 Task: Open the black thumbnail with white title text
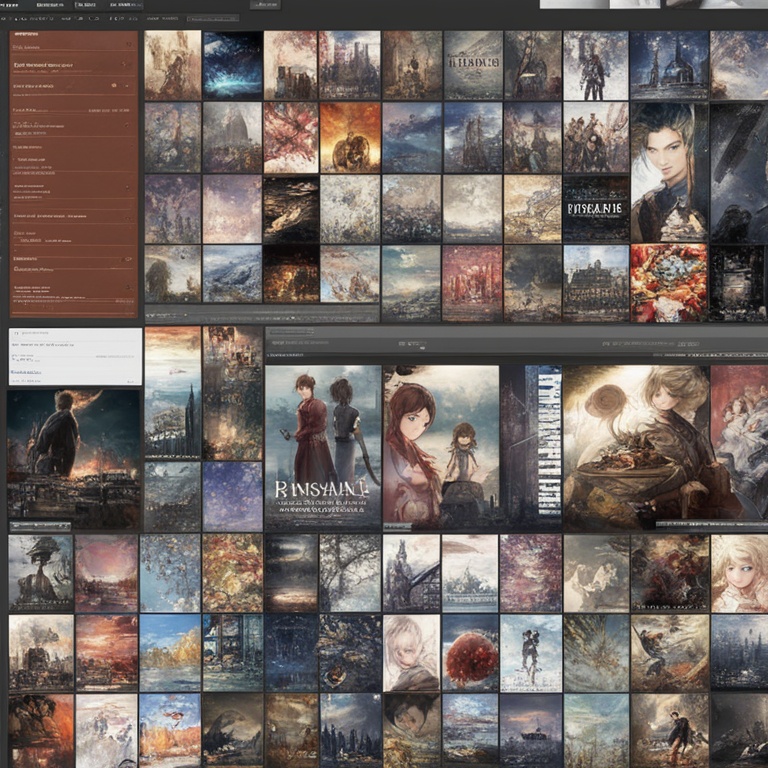coord(596,209)
